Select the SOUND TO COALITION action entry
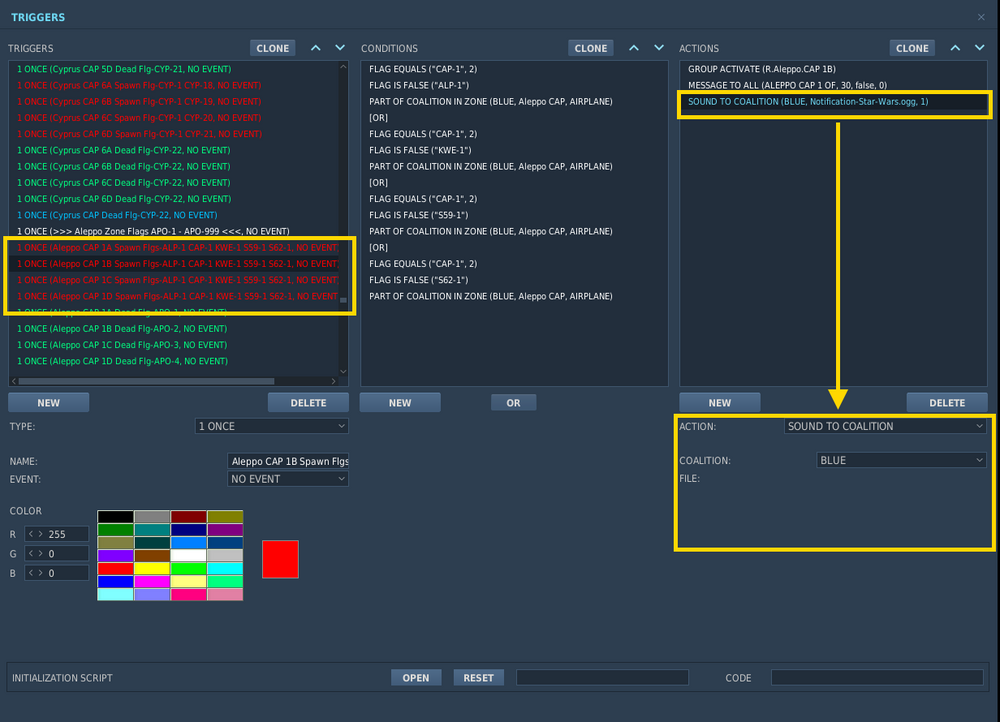The image size is (1000, 722). point(808,102)
